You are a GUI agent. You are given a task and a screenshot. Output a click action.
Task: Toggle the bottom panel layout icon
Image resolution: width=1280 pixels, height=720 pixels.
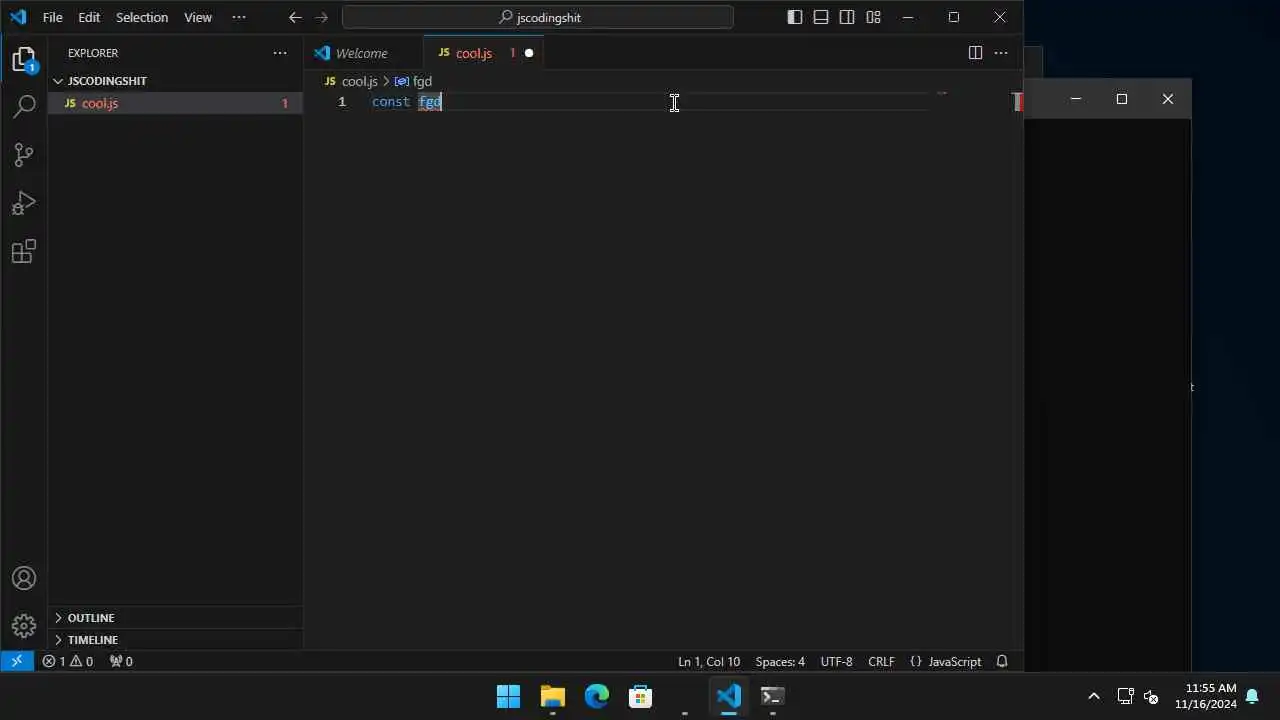coord(821,17)
